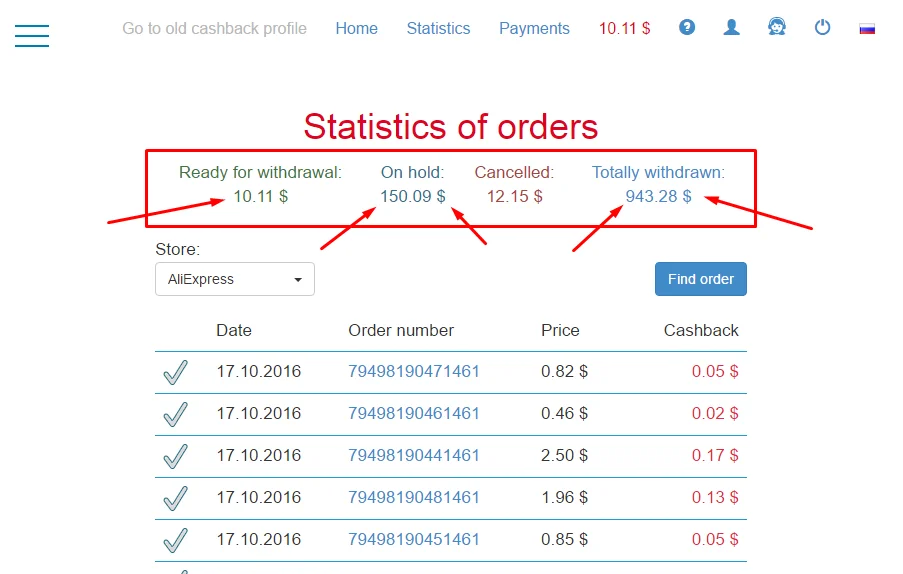The width and height of the screenshot is (903, 574).
Task: Click cashback 0.17 $ cell
Action: click(715, 455)
